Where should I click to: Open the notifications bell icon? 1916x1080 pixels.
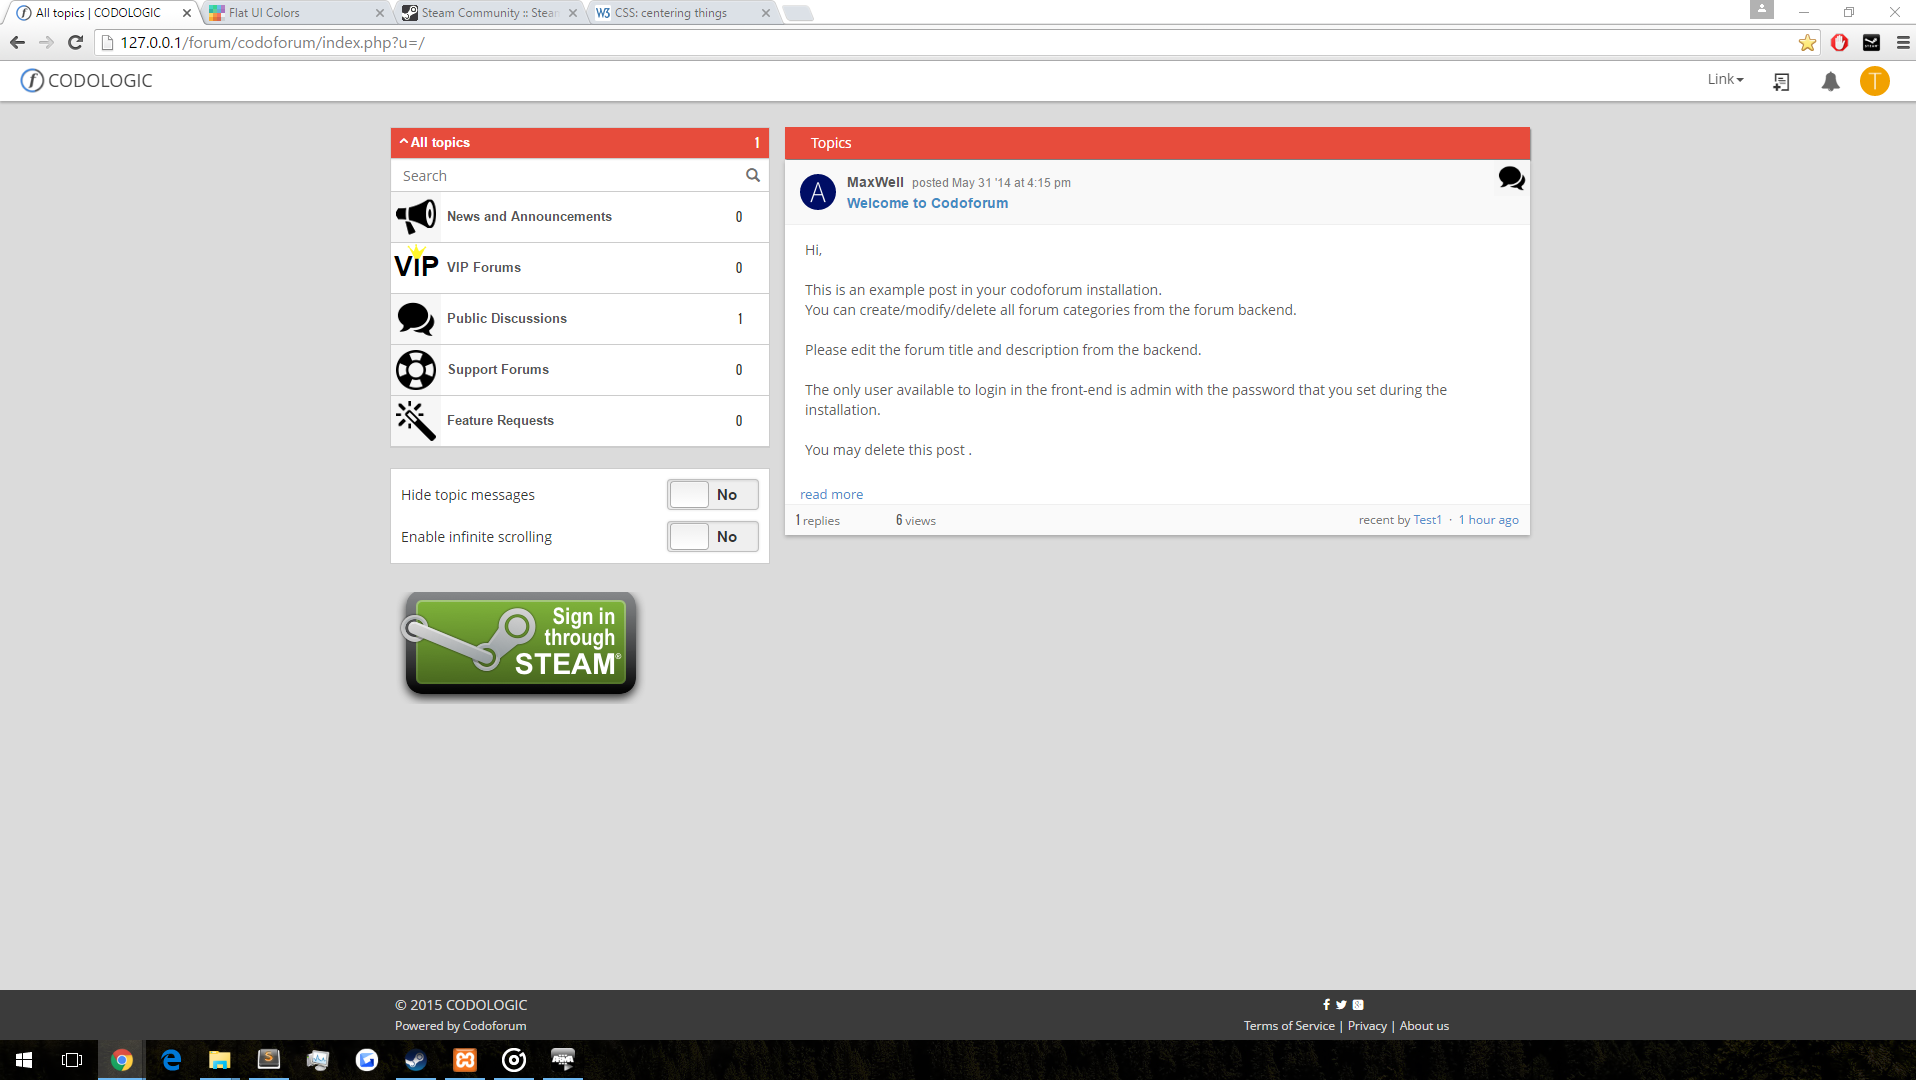pyautogui.click(x=1830, y=81)
